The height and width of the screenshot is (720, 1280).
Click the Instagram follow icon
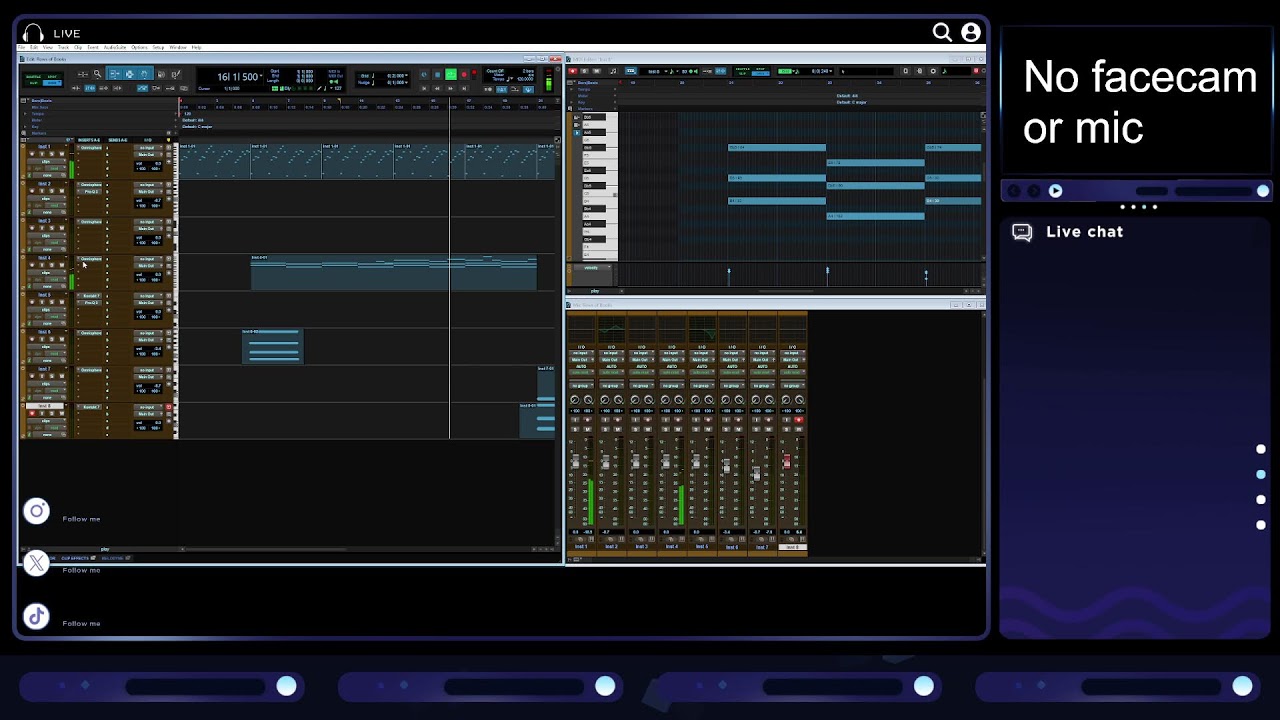click(36, 511)
